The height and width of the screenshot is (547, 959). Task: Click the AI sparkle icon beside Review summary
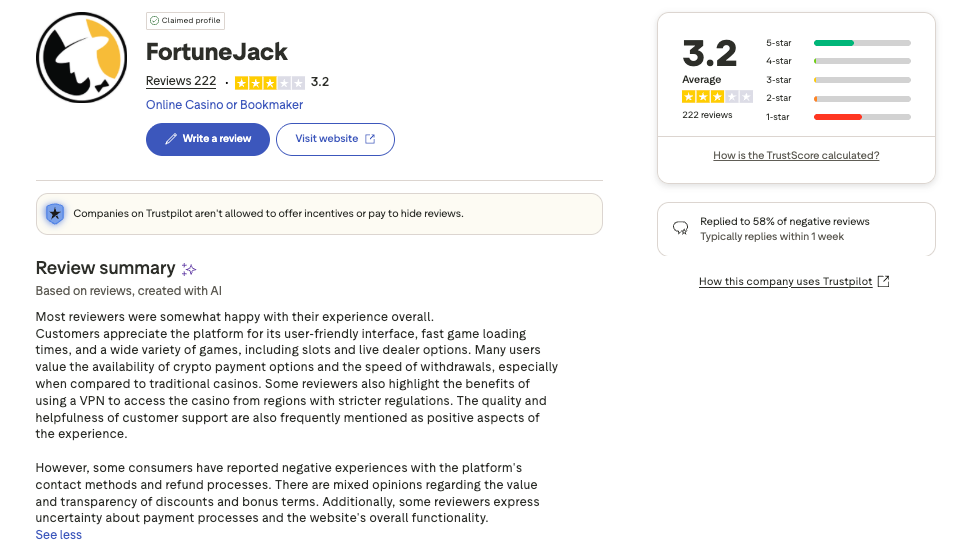point(189,269)
